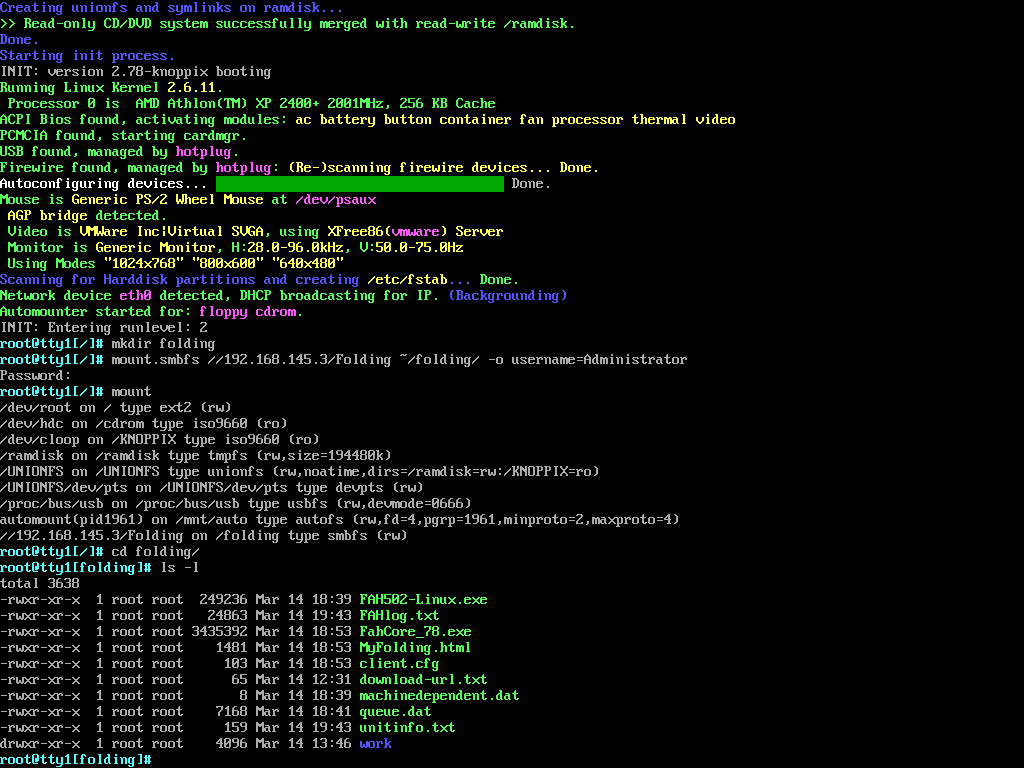This screenshot has width=1024, height=768.
Task: Click the 'drwxr-xr-x' permissions text
Action: pyautogui.click(x=40, y=744)
